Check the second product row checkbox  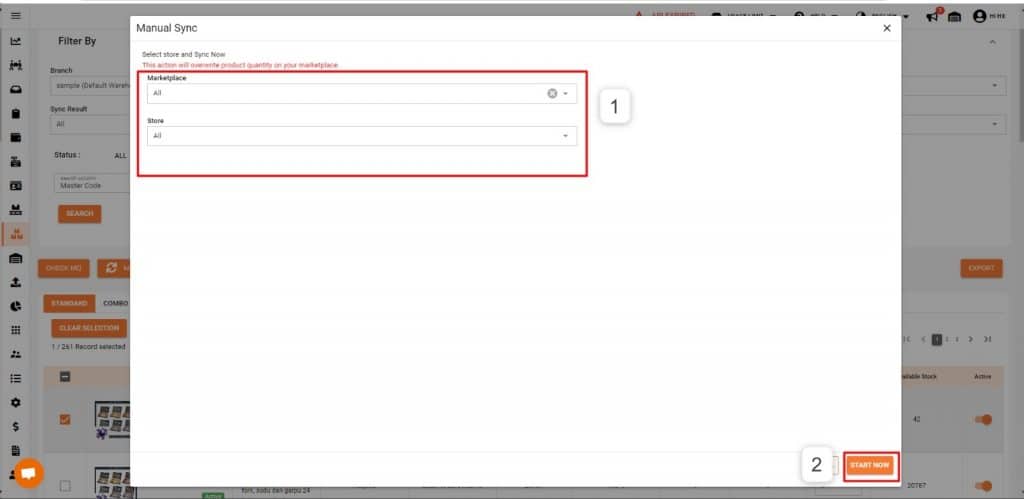click(x=65, y=486)
